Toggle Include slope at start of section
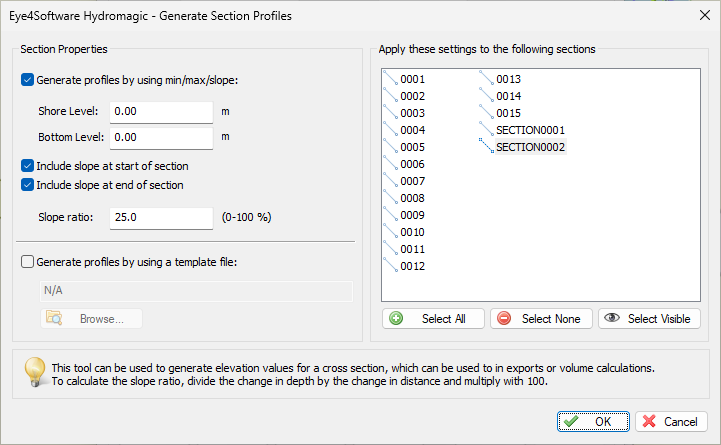Viewport: 721px width, 445px height. [27, 166]
